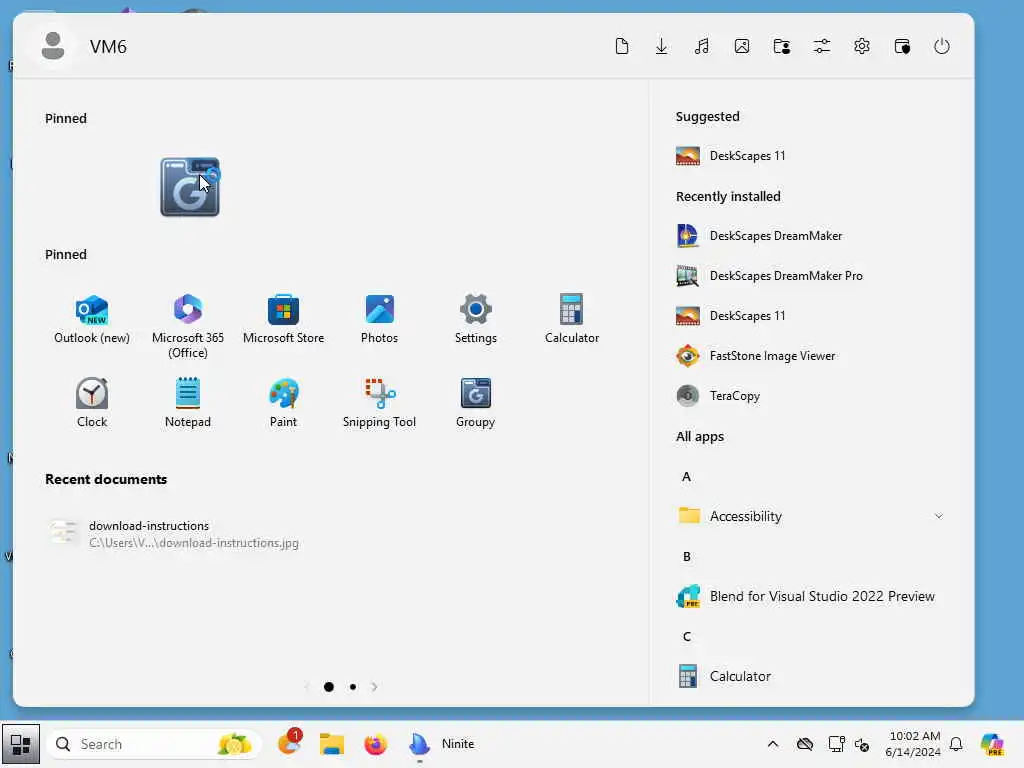Launch Microsoft 365 (Office)
The height and width of the screenshot is (768, 1024).
coord(188,326)
